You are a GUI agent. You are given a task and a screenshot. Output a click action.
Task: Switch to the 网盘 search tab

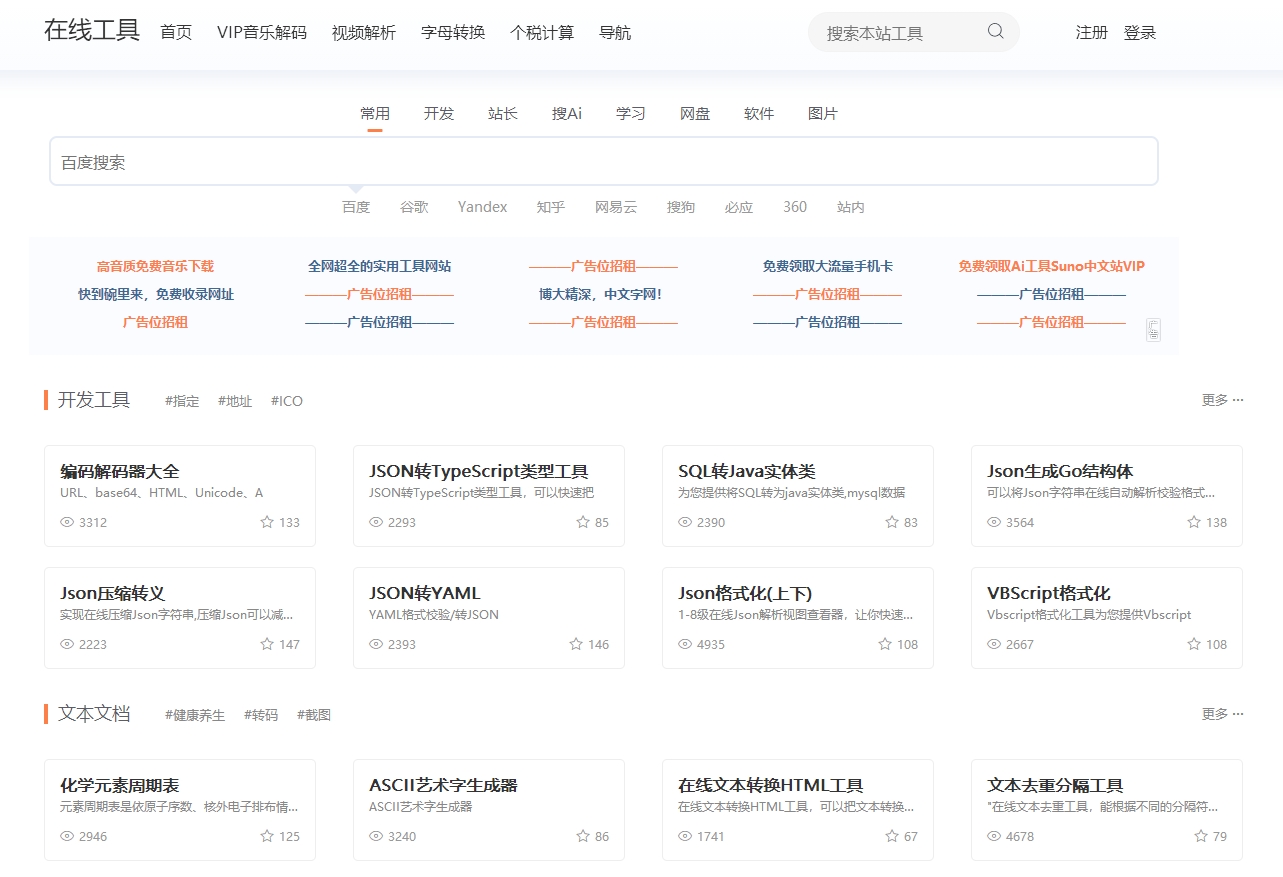(x=695, y=114)
